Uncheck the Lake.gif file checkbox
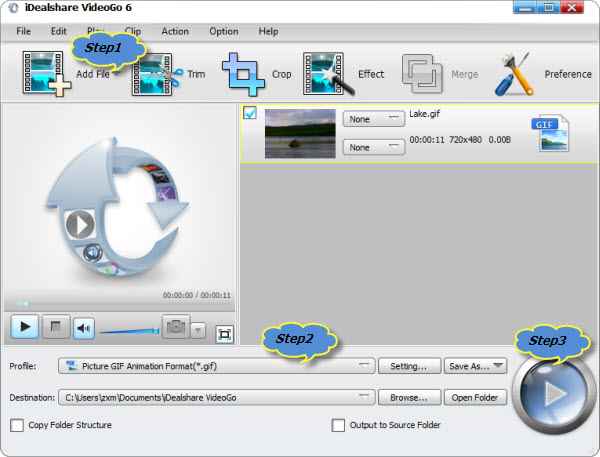Image resolution: width=600 pixels, height=457 pixels. pyautogui.click(x=250, y=113)
